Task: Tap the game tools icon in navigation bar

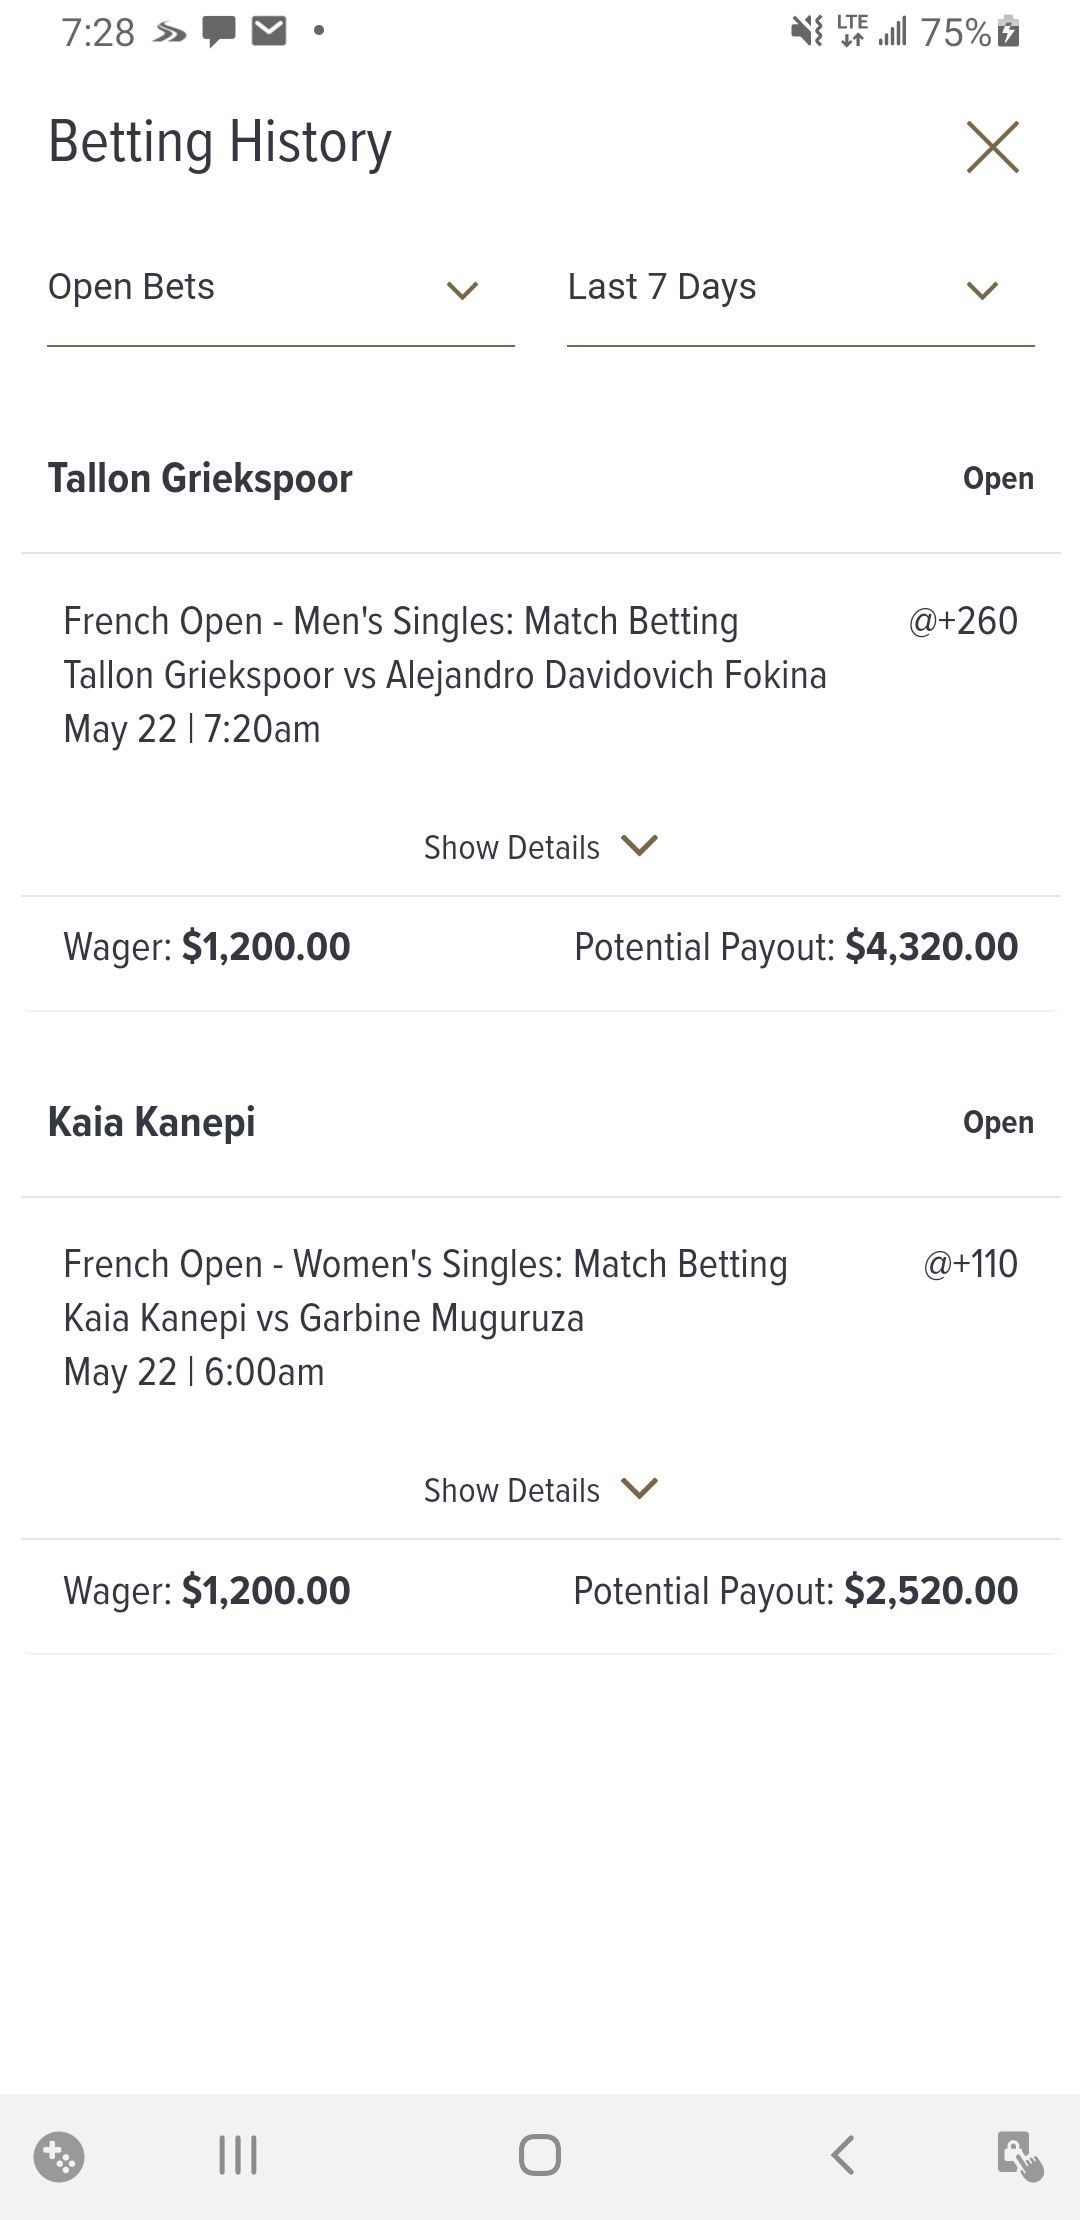Action: click(x=59, y=2156)
